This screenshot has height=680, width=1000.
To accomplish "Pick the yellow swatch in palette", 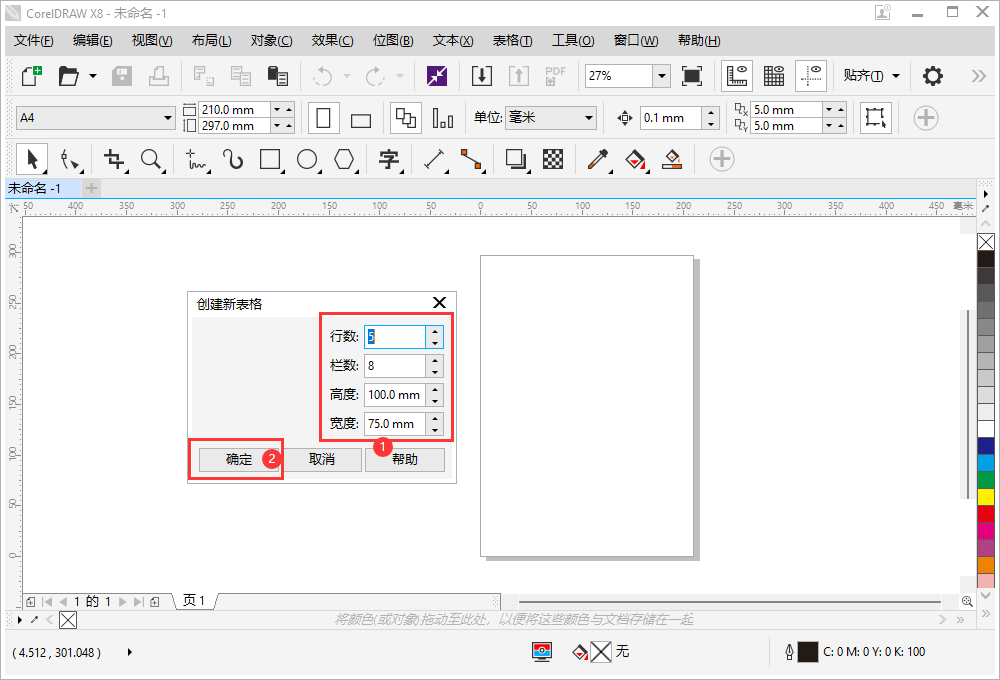I will [x=985, y=497].
